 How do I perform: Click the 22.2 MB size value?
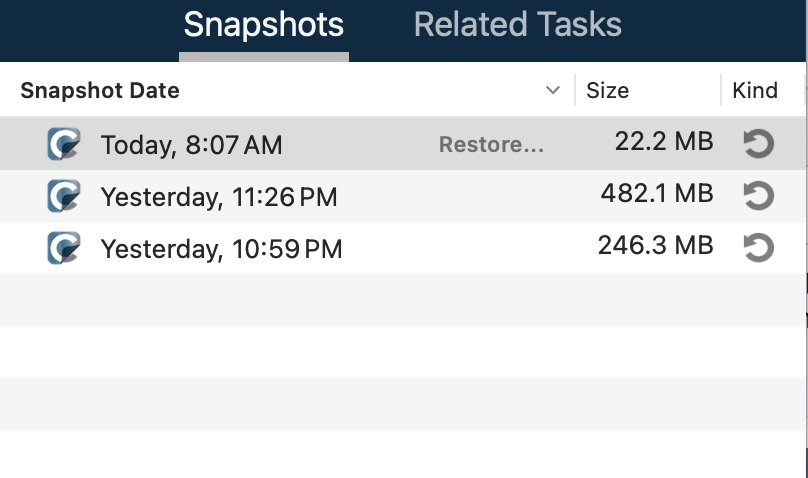click(664, 142)
